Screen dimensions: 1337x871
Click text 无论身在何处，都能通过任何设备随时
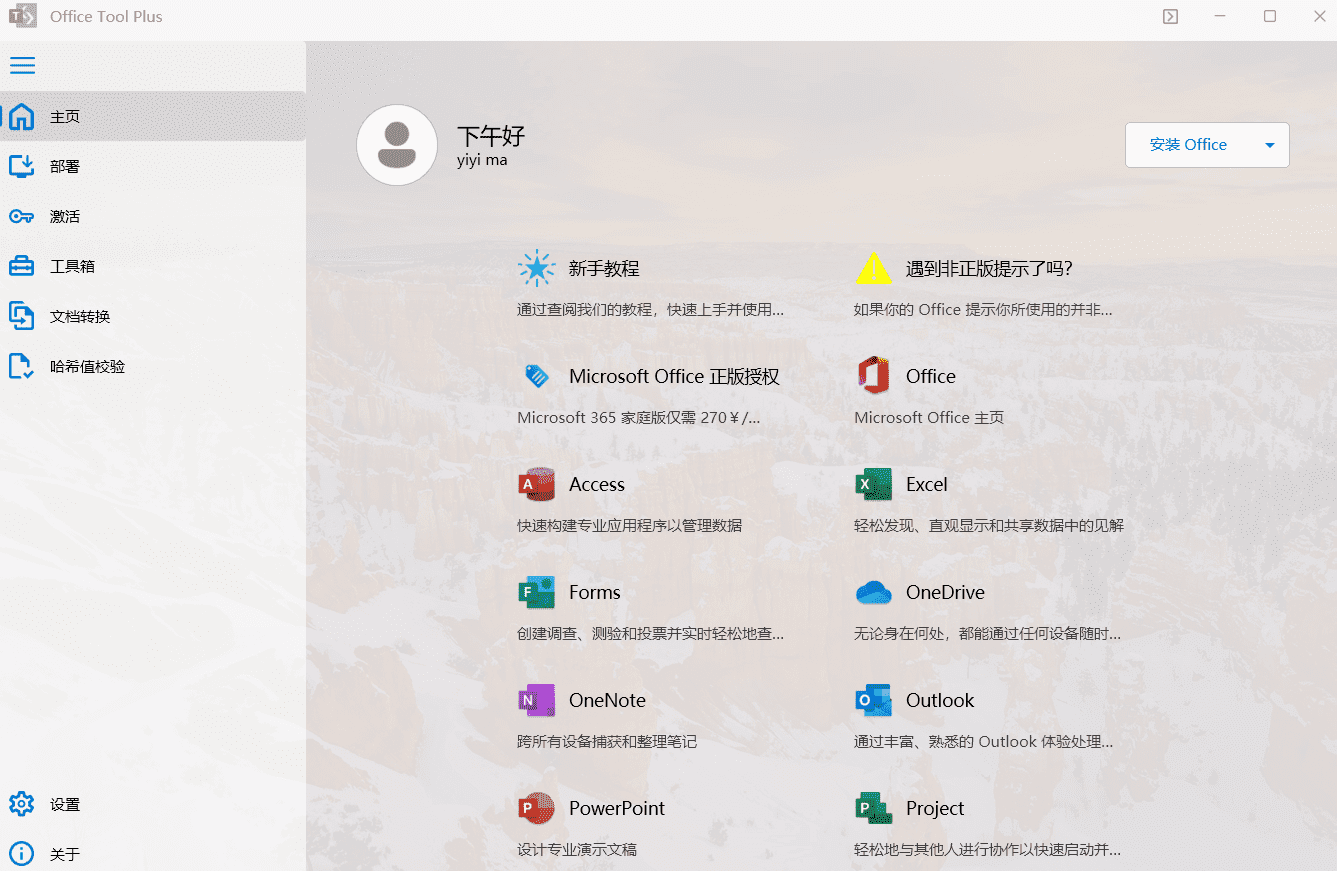(987, 633)
